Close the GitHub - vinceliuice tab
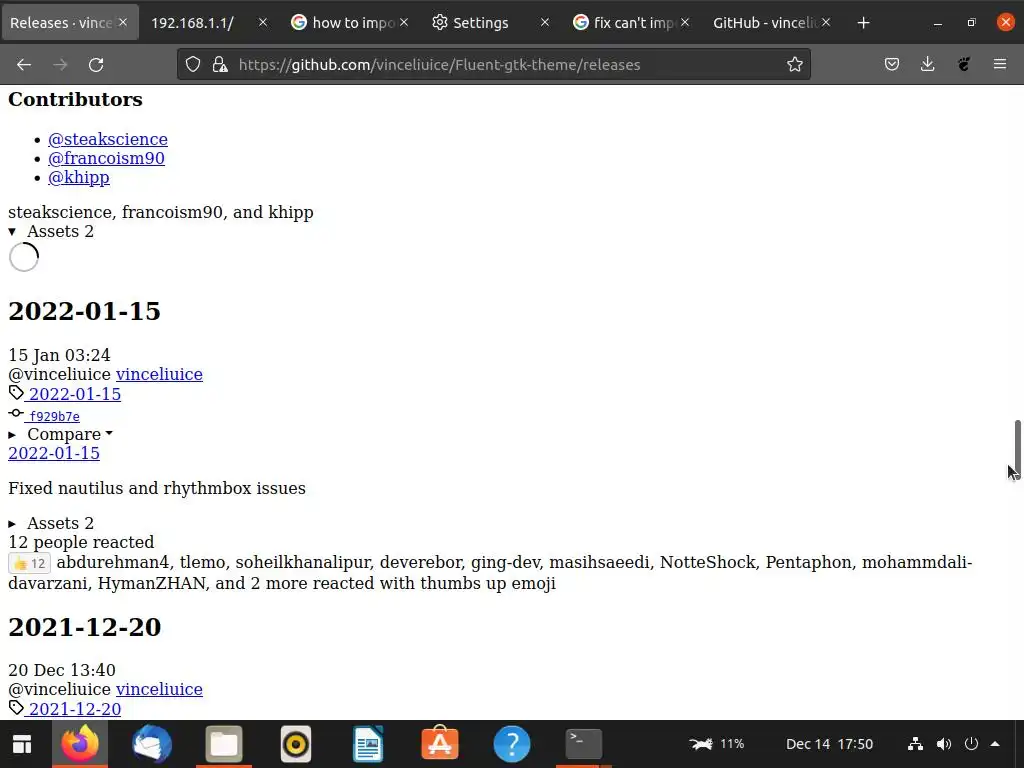1024x768 pixels. [825, 22]
